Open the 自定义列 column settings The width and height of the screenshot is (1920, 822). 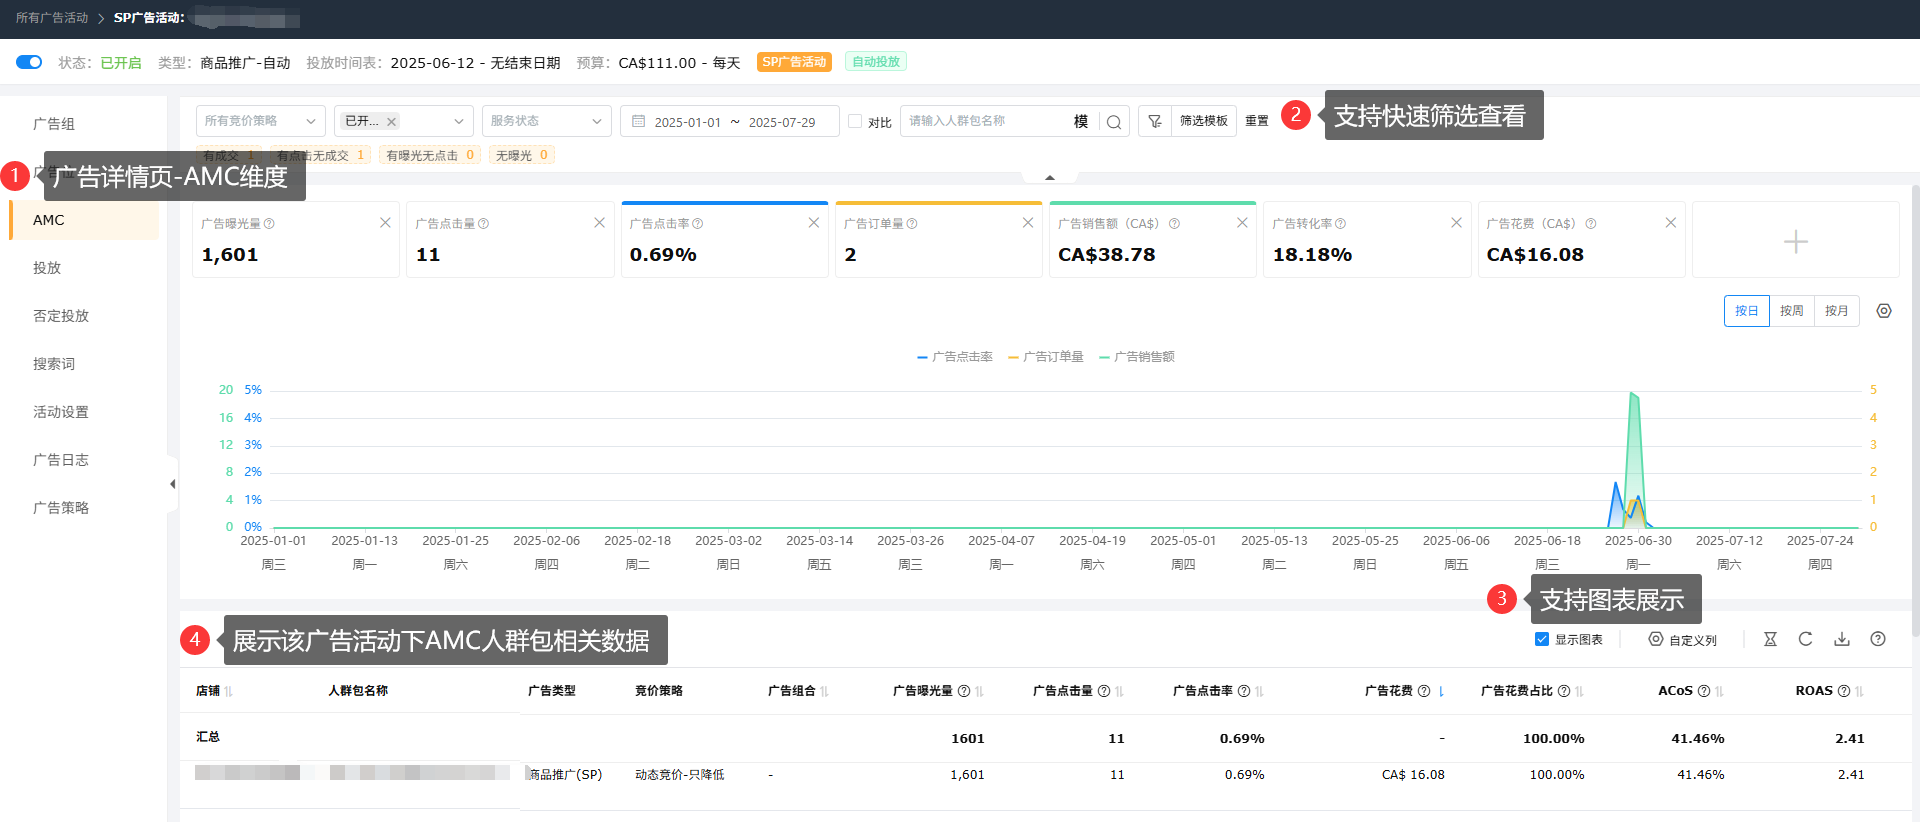pyautogui.click(x=1683, y=640)
